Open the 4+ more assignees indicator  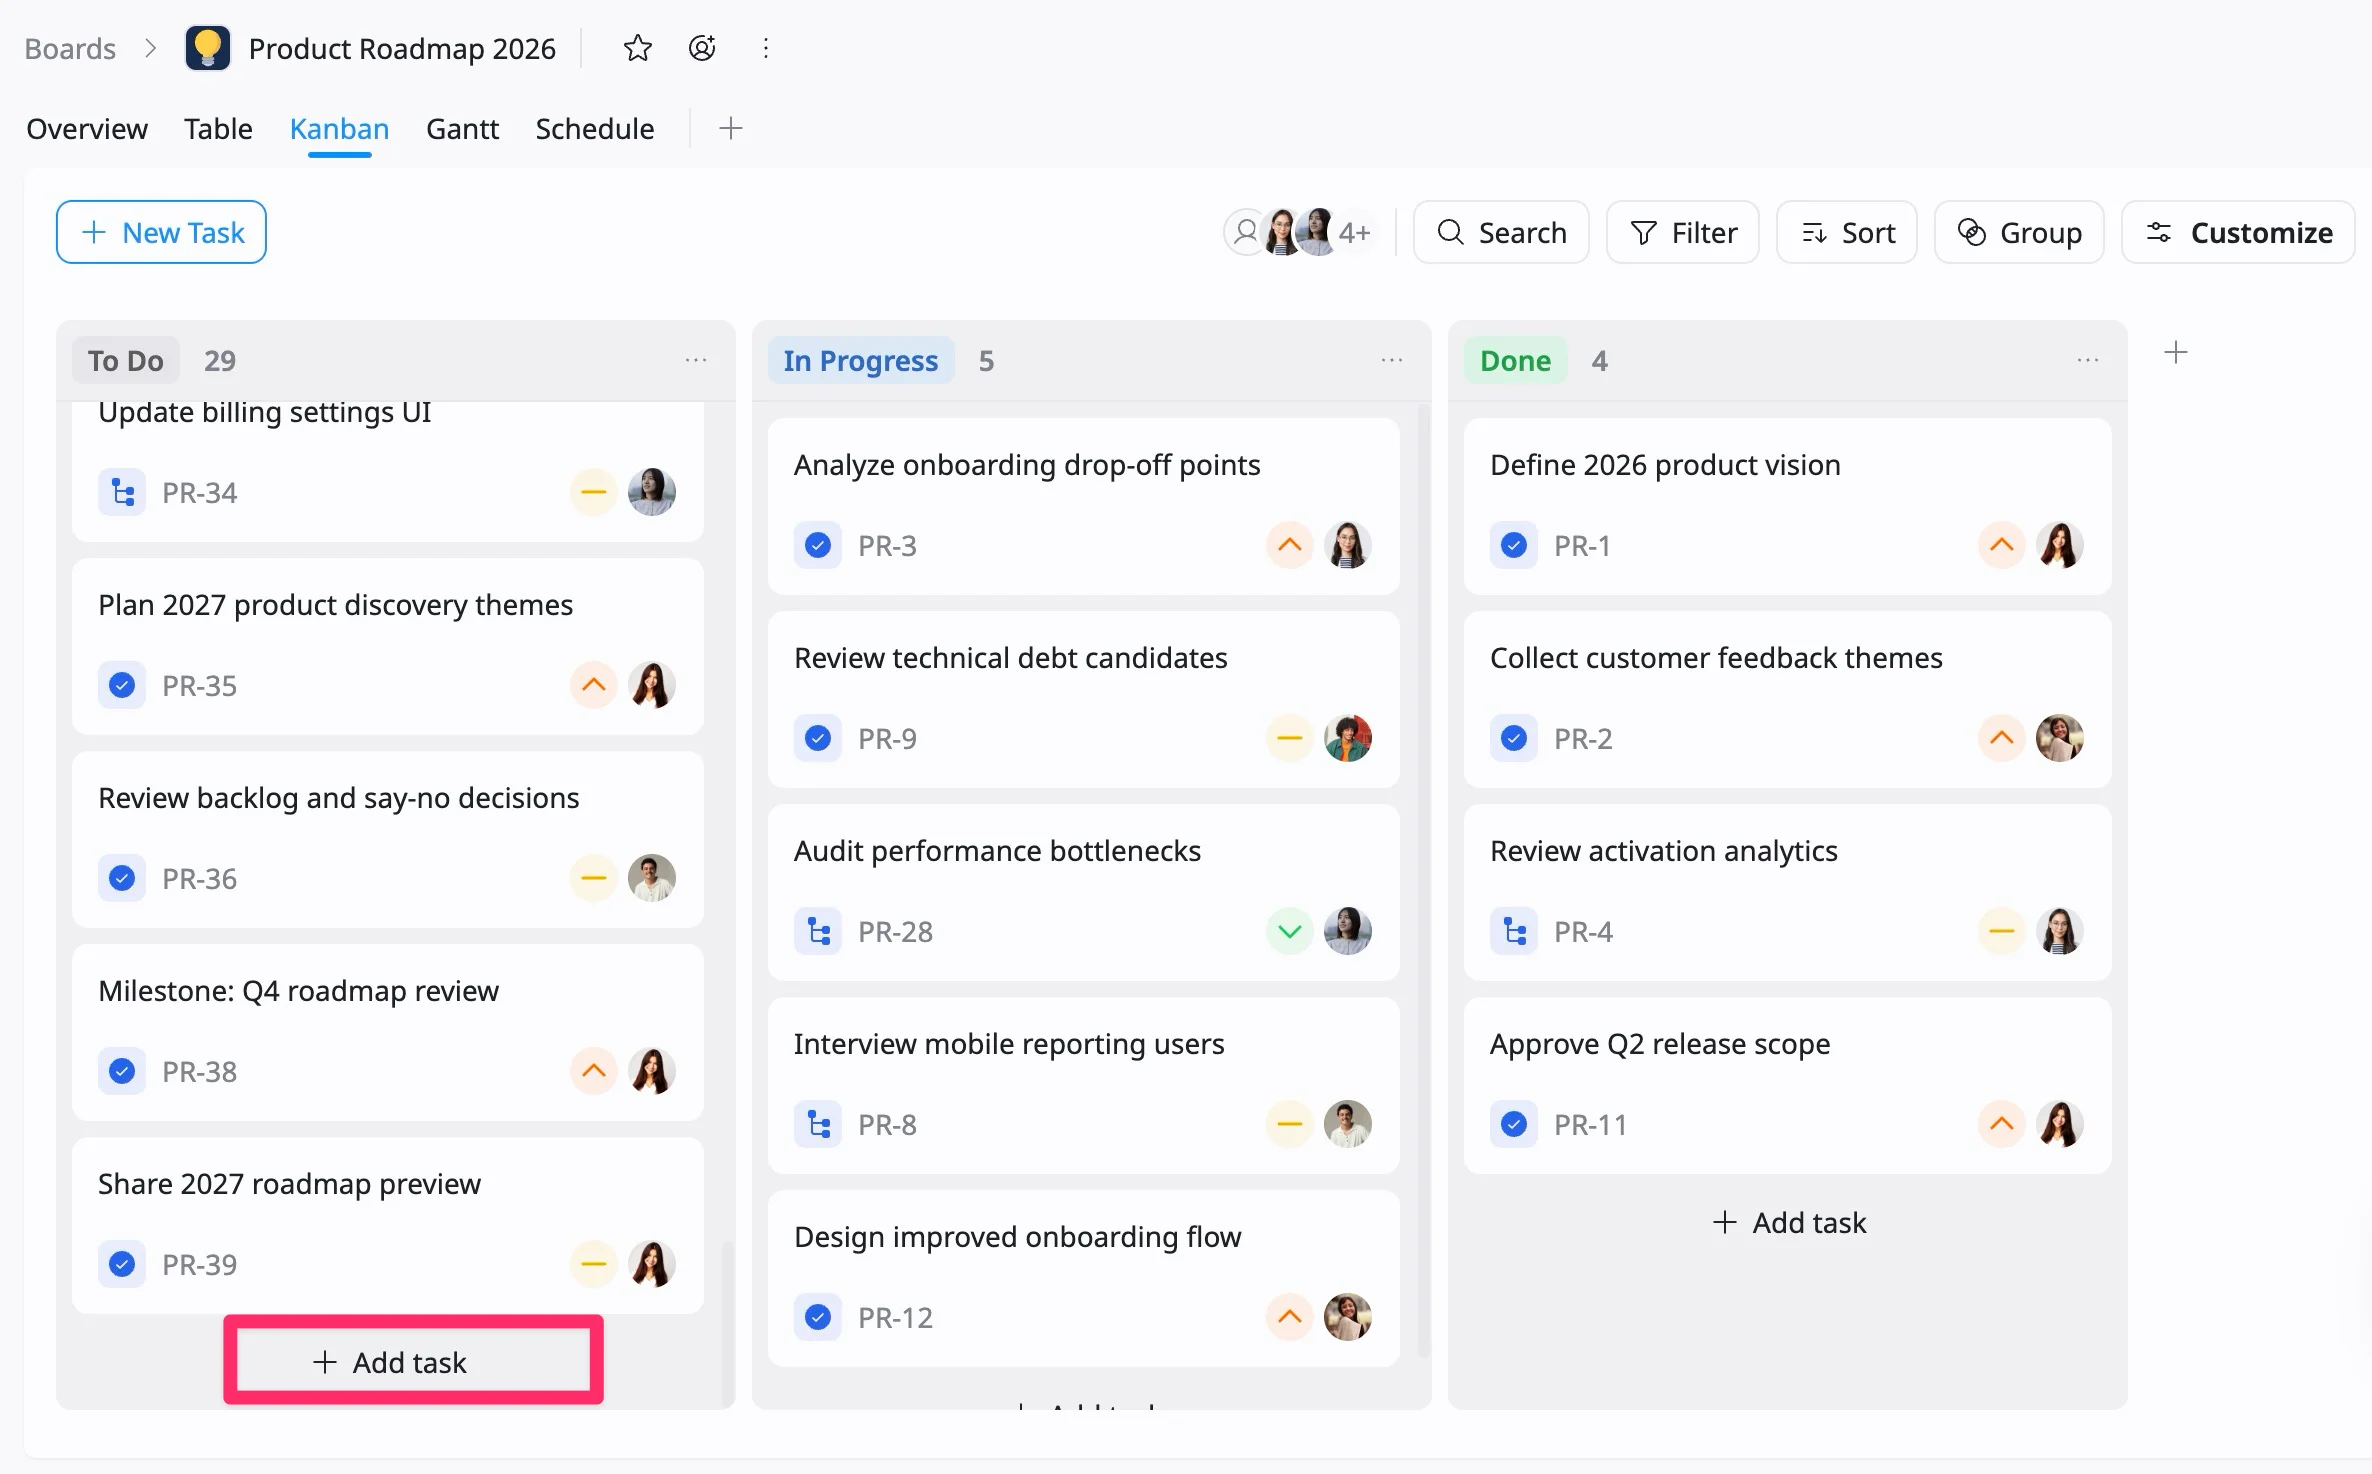click(x=1354, y=232)
